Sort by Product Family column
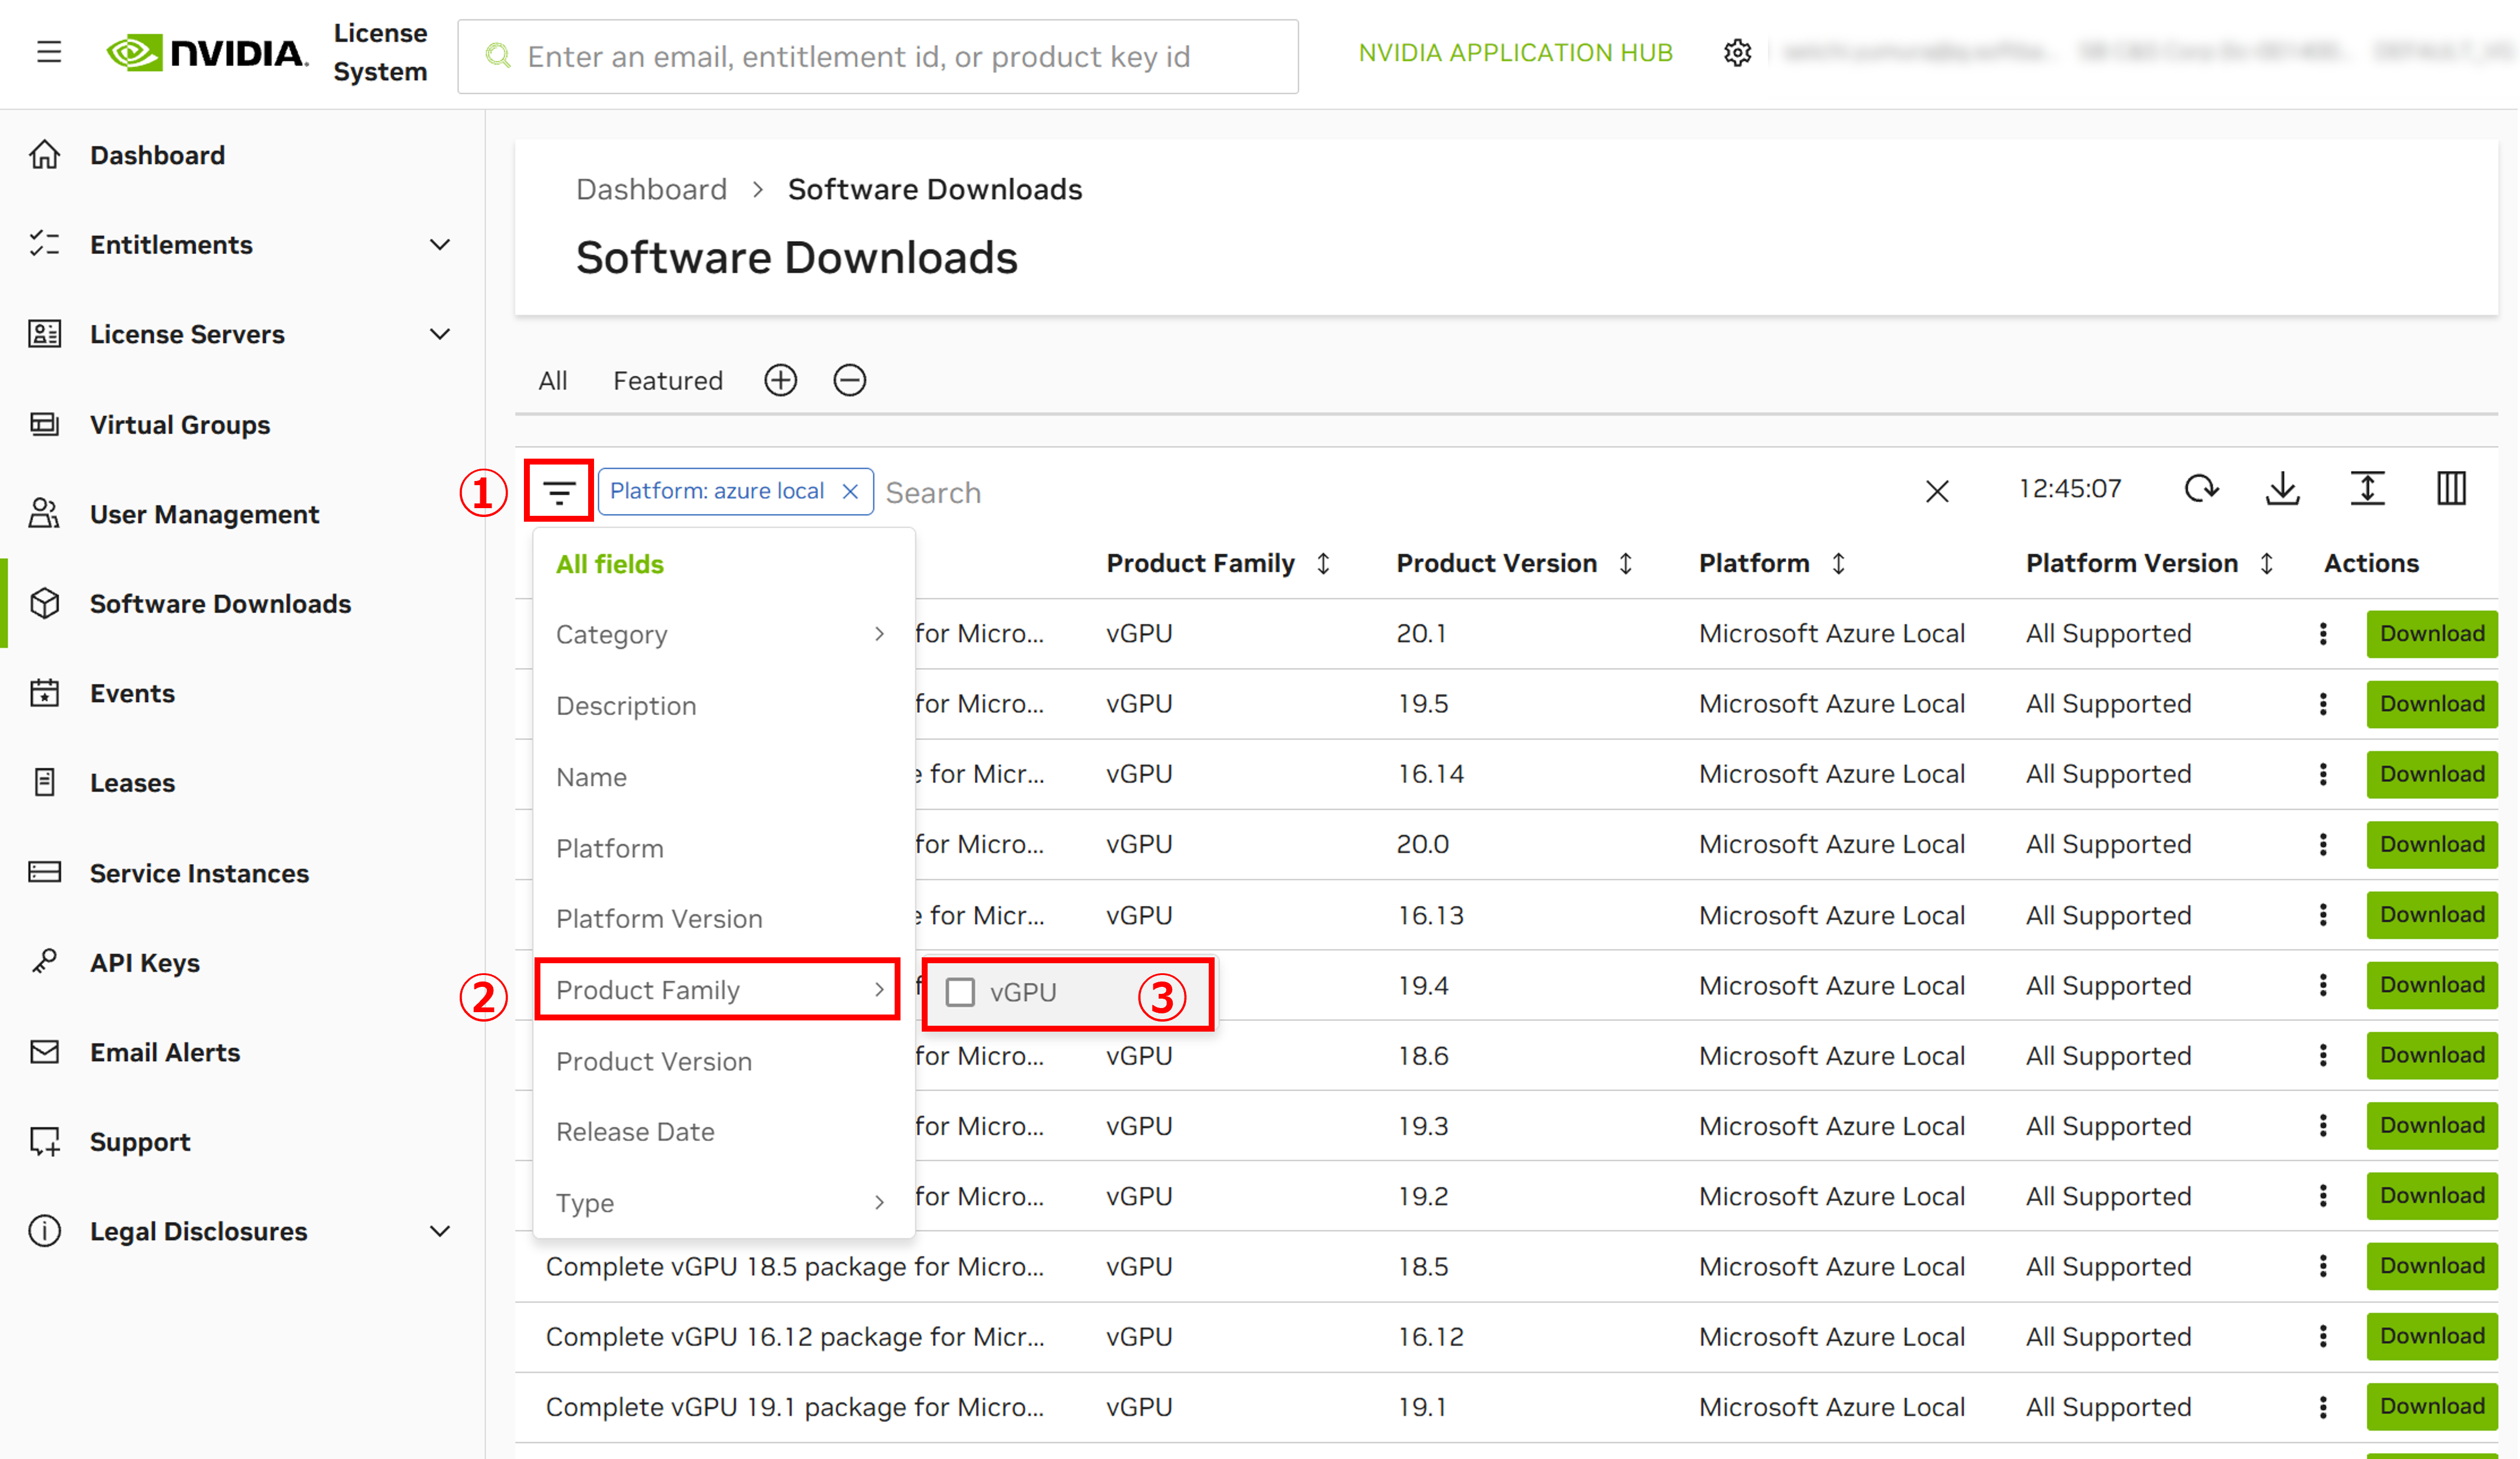The width and height of the screenshot is (2520, 1459). [x=1323, y=564]
